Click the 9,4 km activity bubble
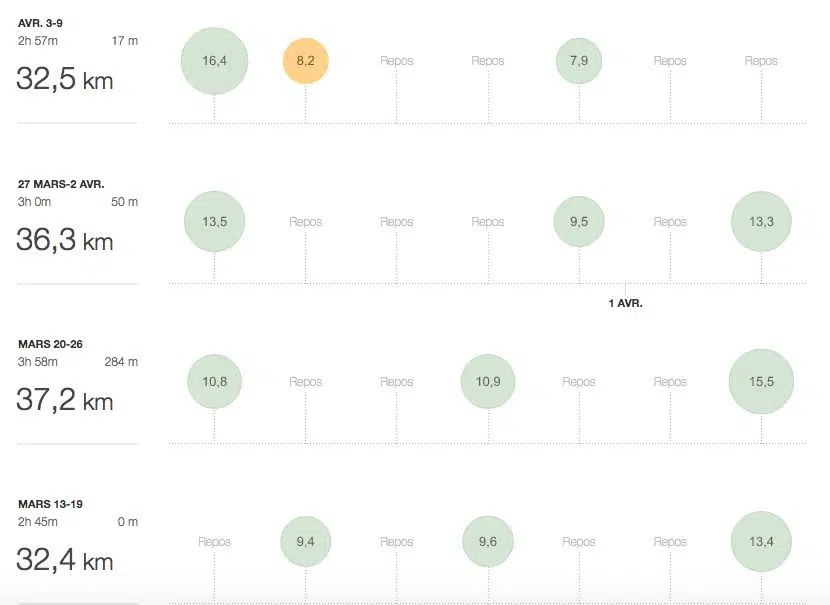830x605 pixels. tap(305, 542)
